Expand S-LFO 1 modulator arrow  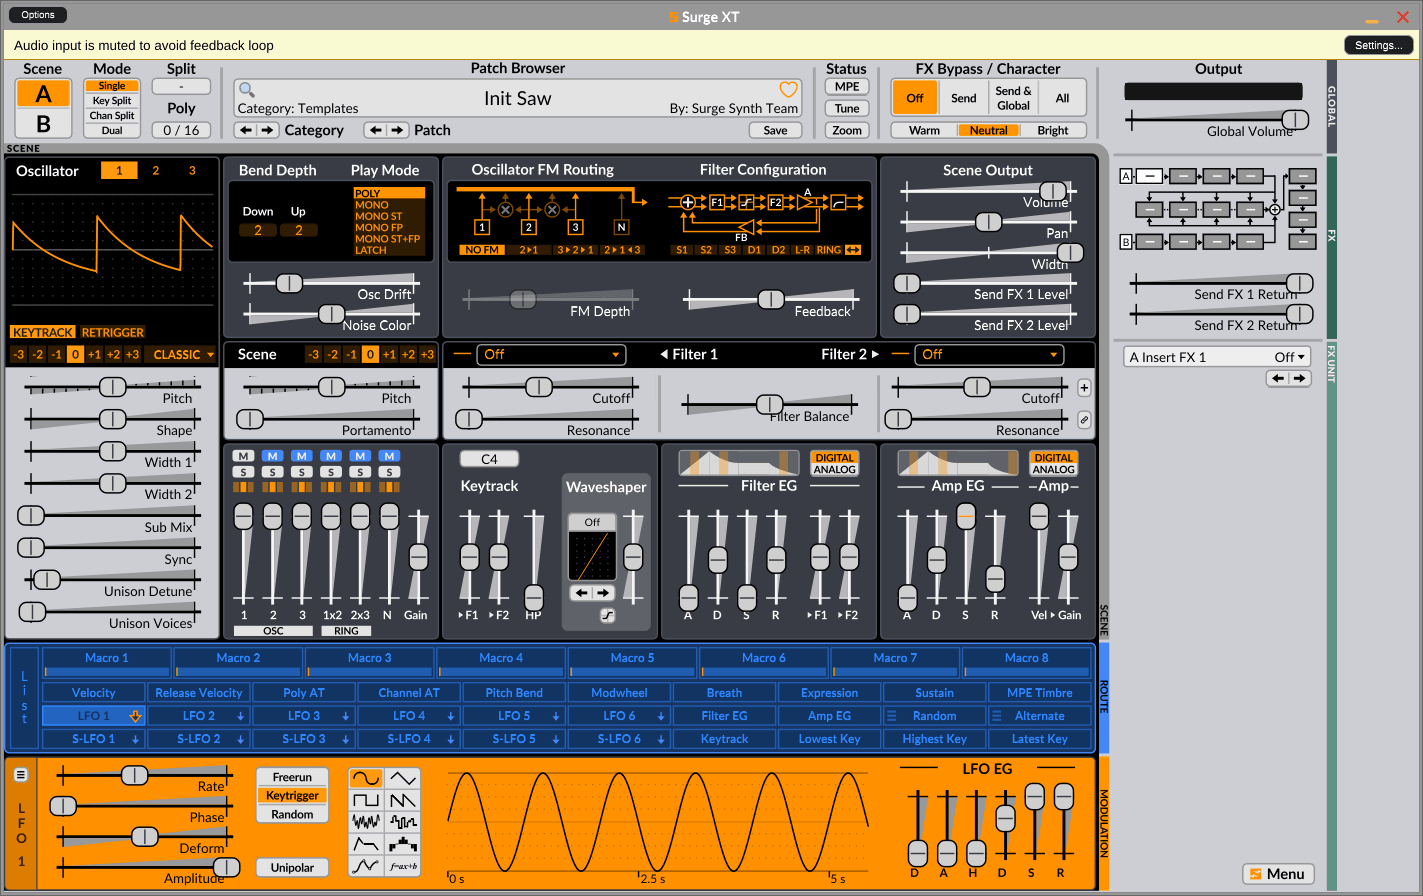pyautogui.click(x=135, y=739)
